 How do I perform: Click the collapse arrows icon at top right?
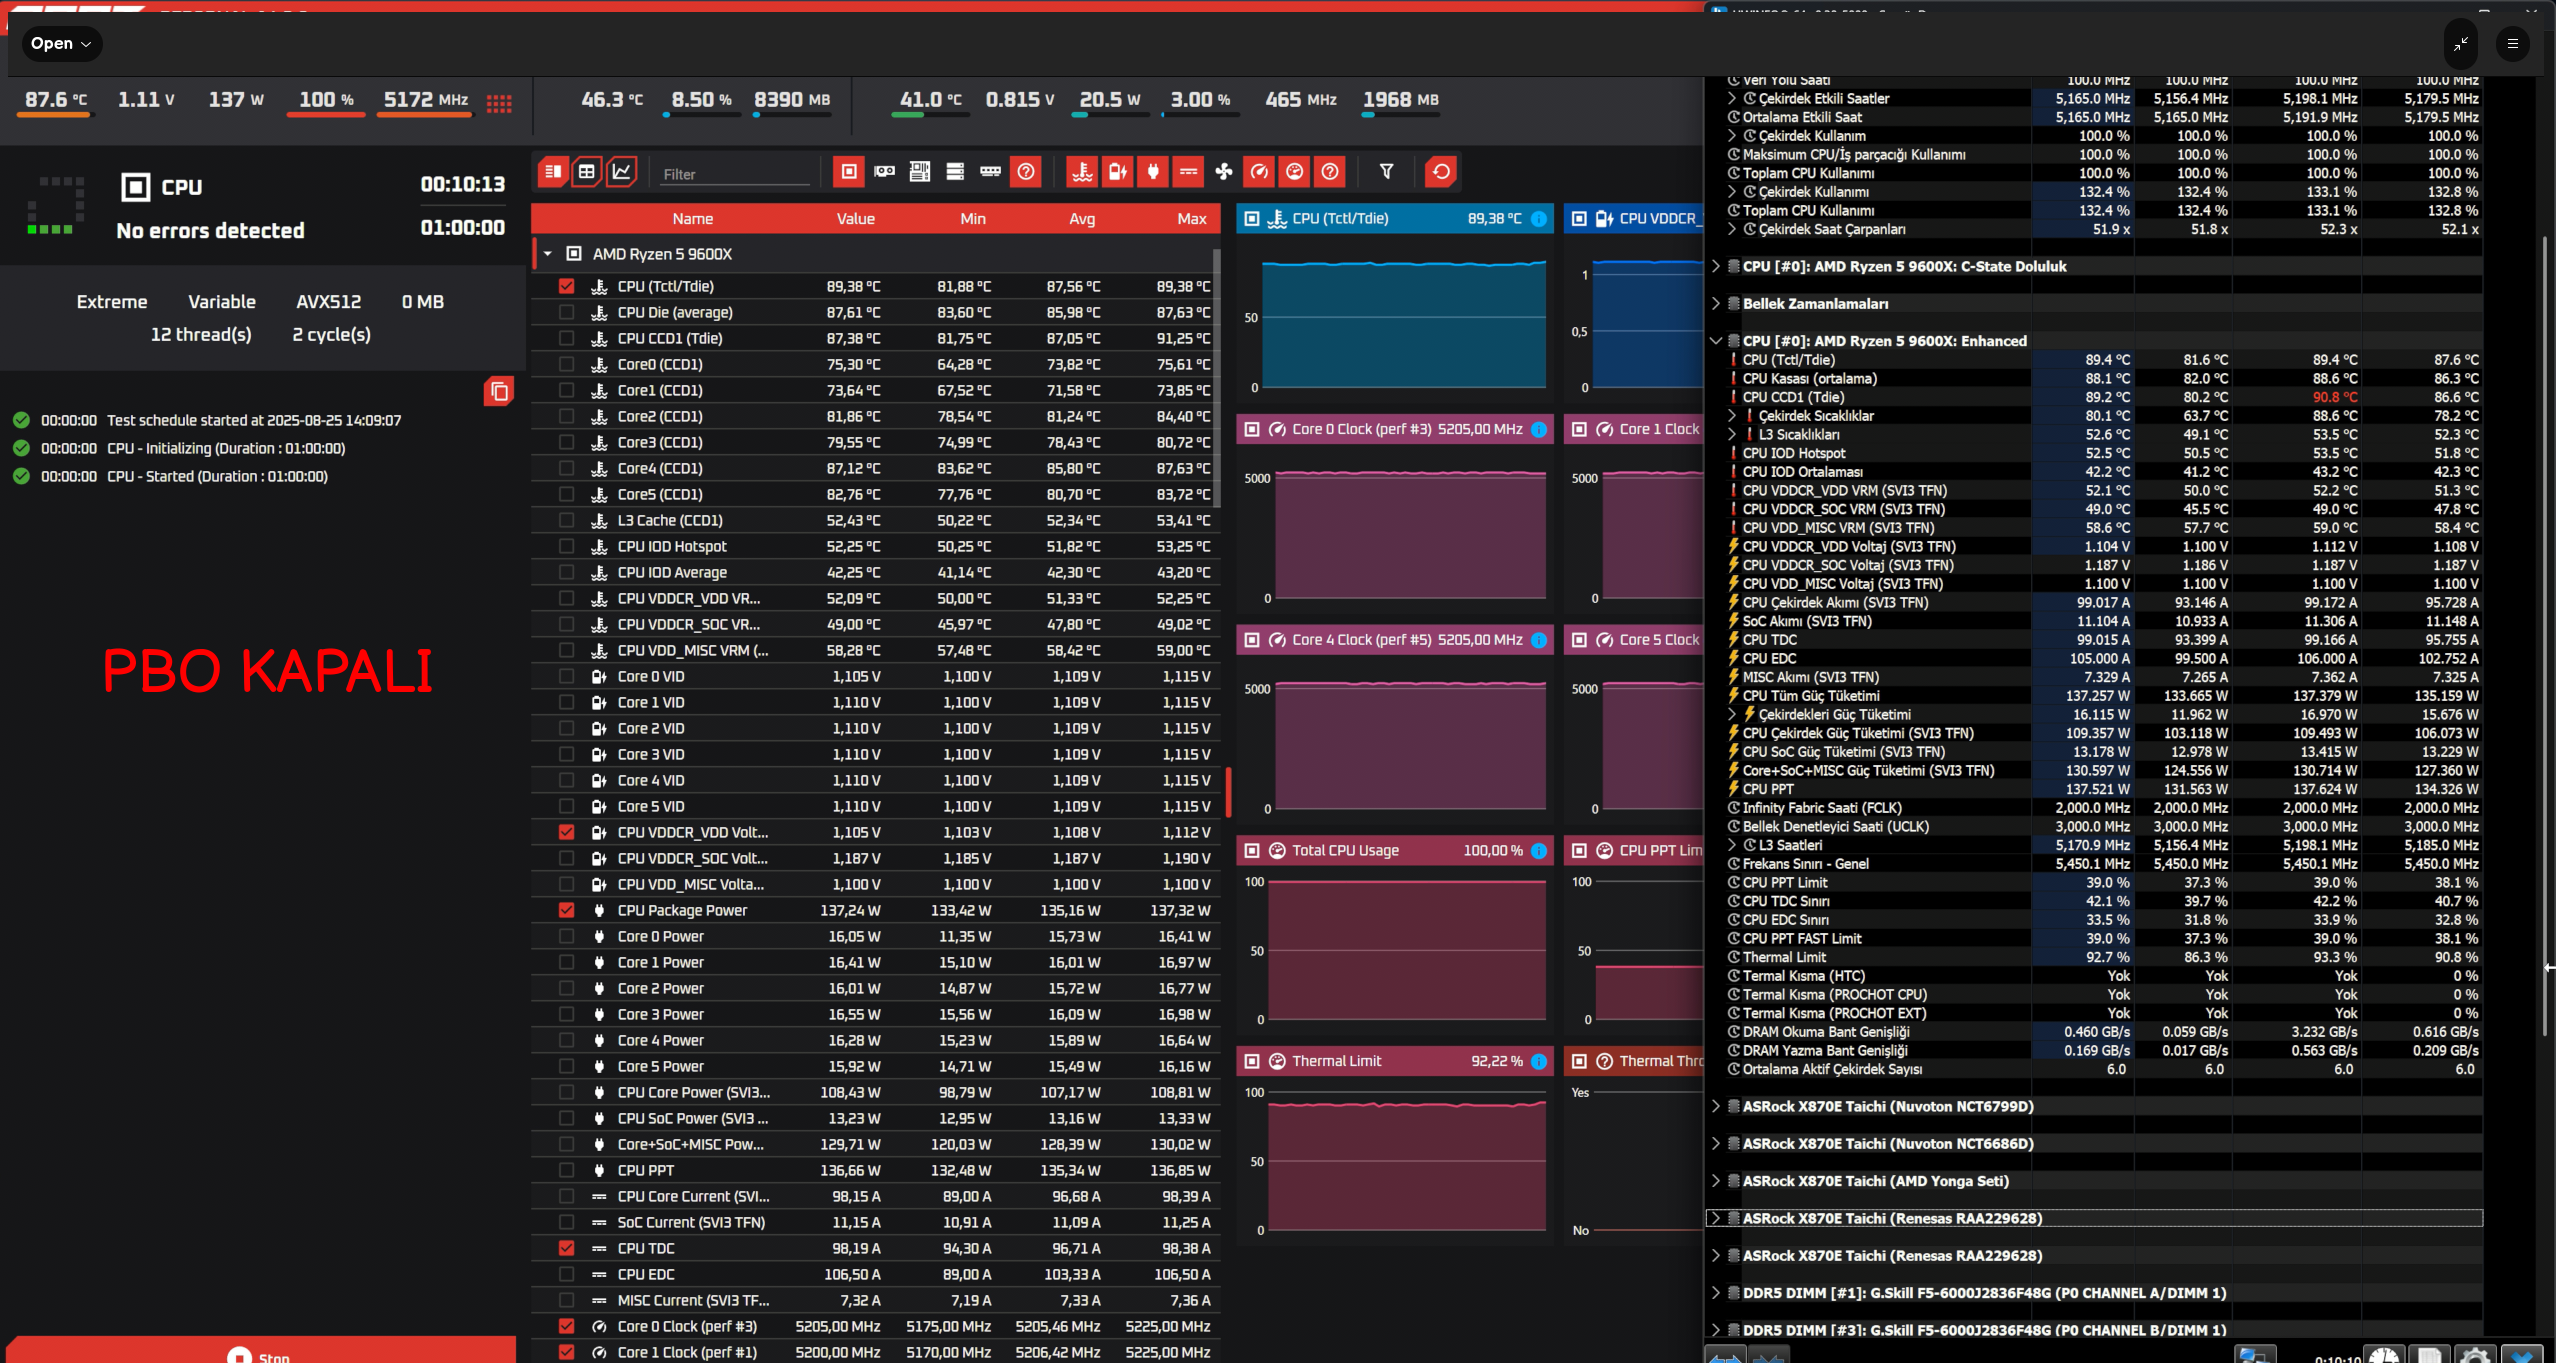pyautogui.click(x=2461, y=44)
